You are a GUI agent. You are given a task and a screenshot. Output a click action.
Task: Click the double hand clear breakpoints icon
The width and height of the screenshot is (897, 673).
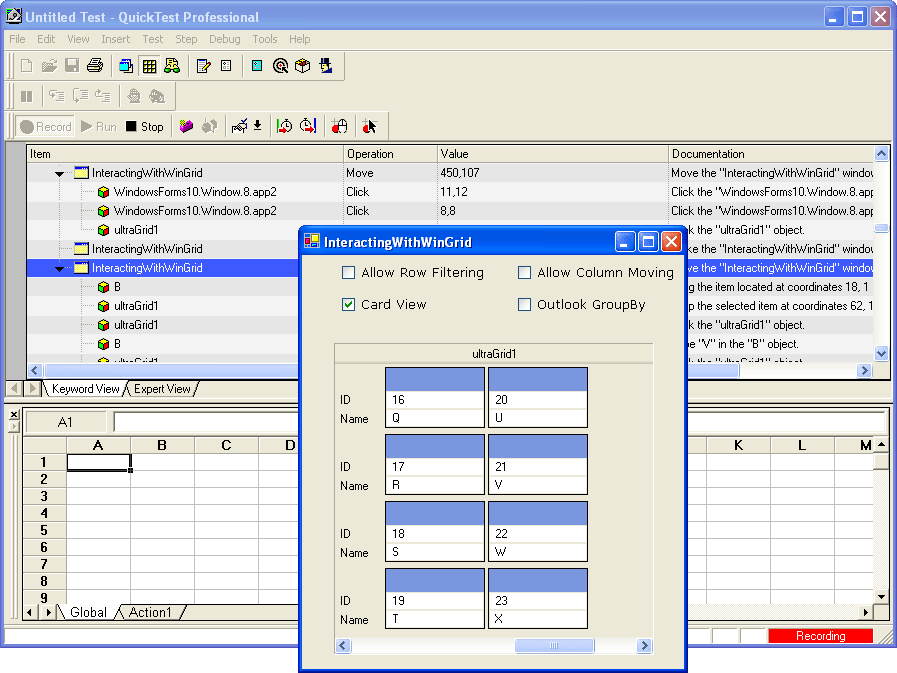click(x=157, y=96)
